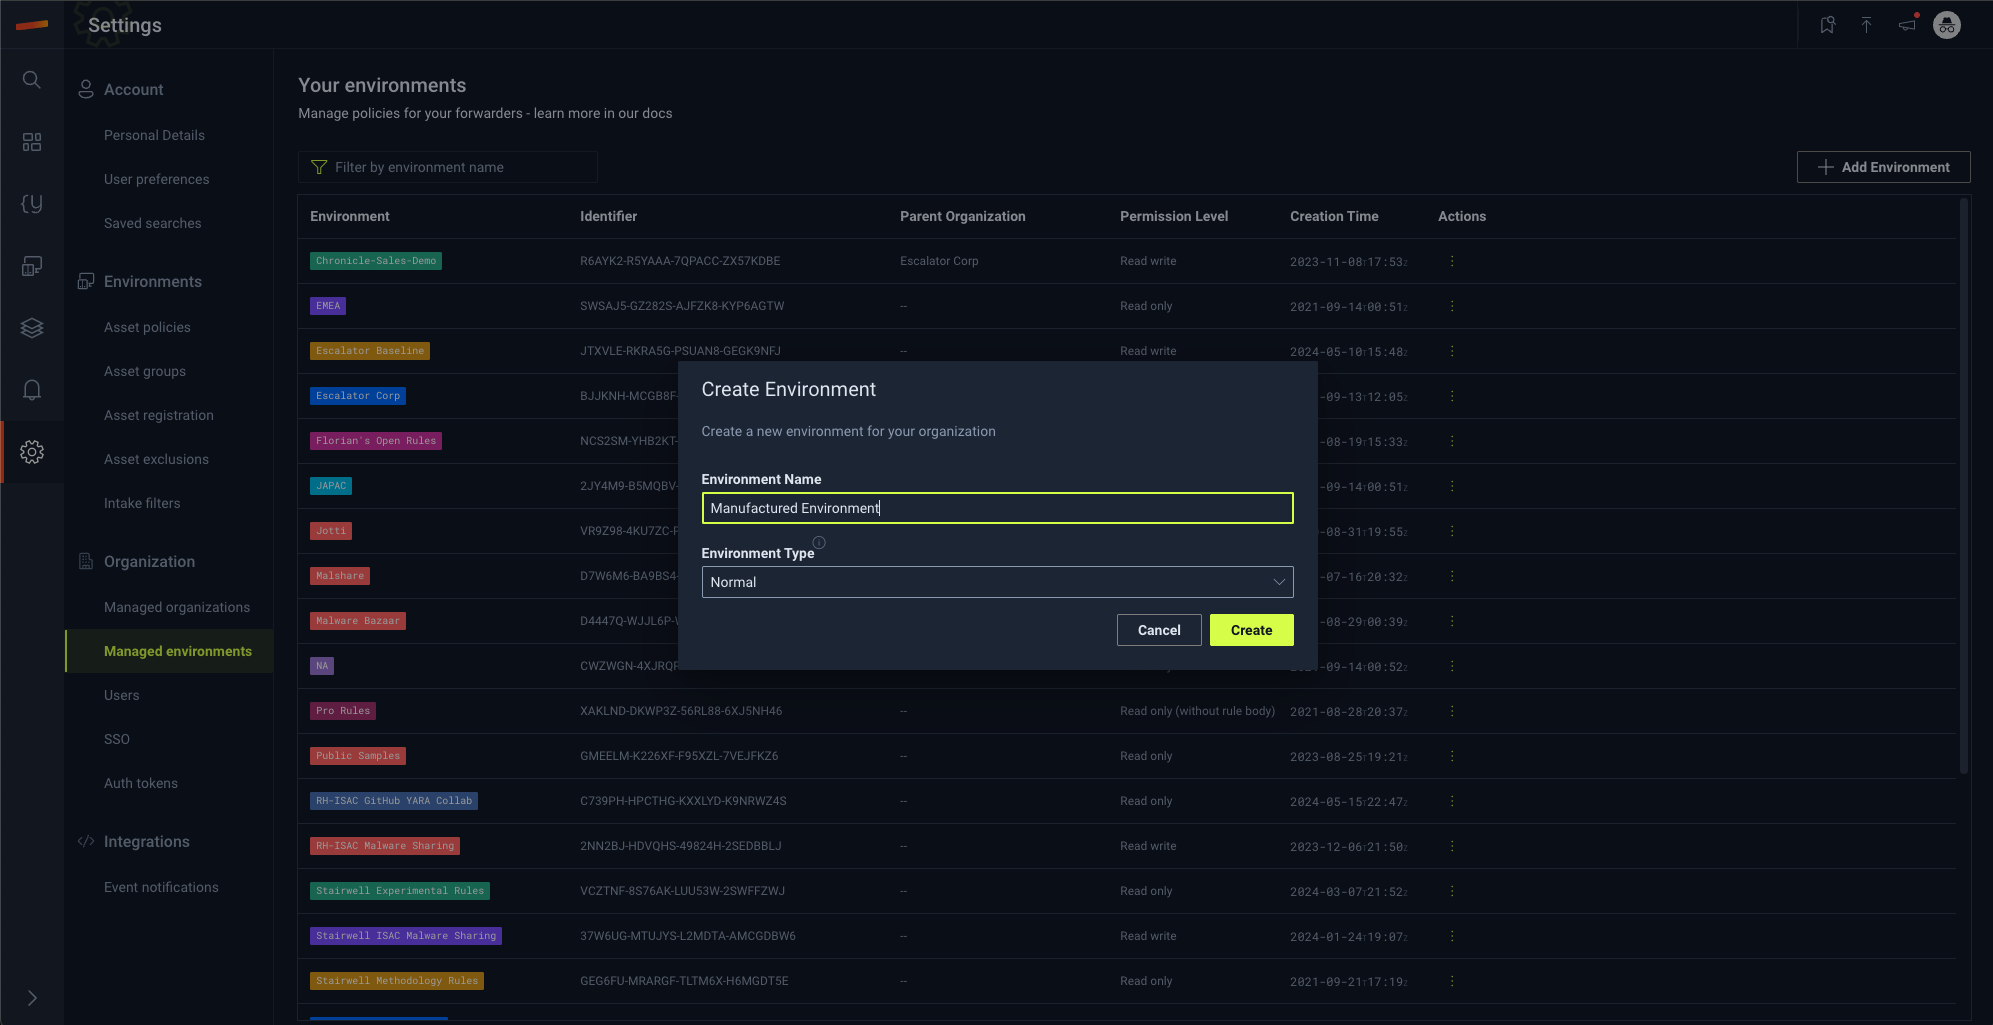
Task: Open announcements megaphone icon
Action: [1907, 25]
